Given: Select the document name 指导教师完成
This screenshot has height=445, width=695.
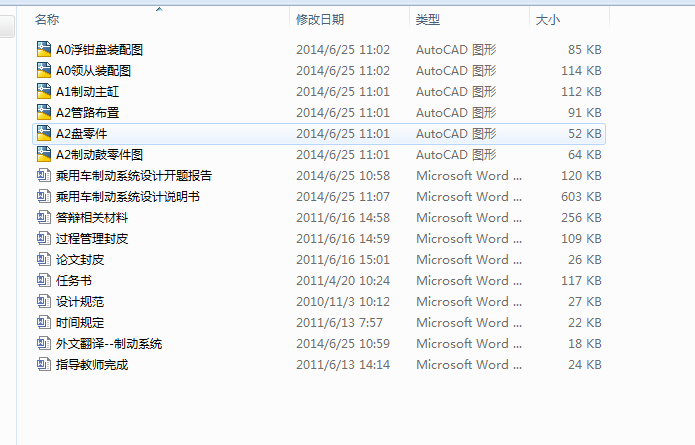Looking at the screenshot, I should pos(92,364).
